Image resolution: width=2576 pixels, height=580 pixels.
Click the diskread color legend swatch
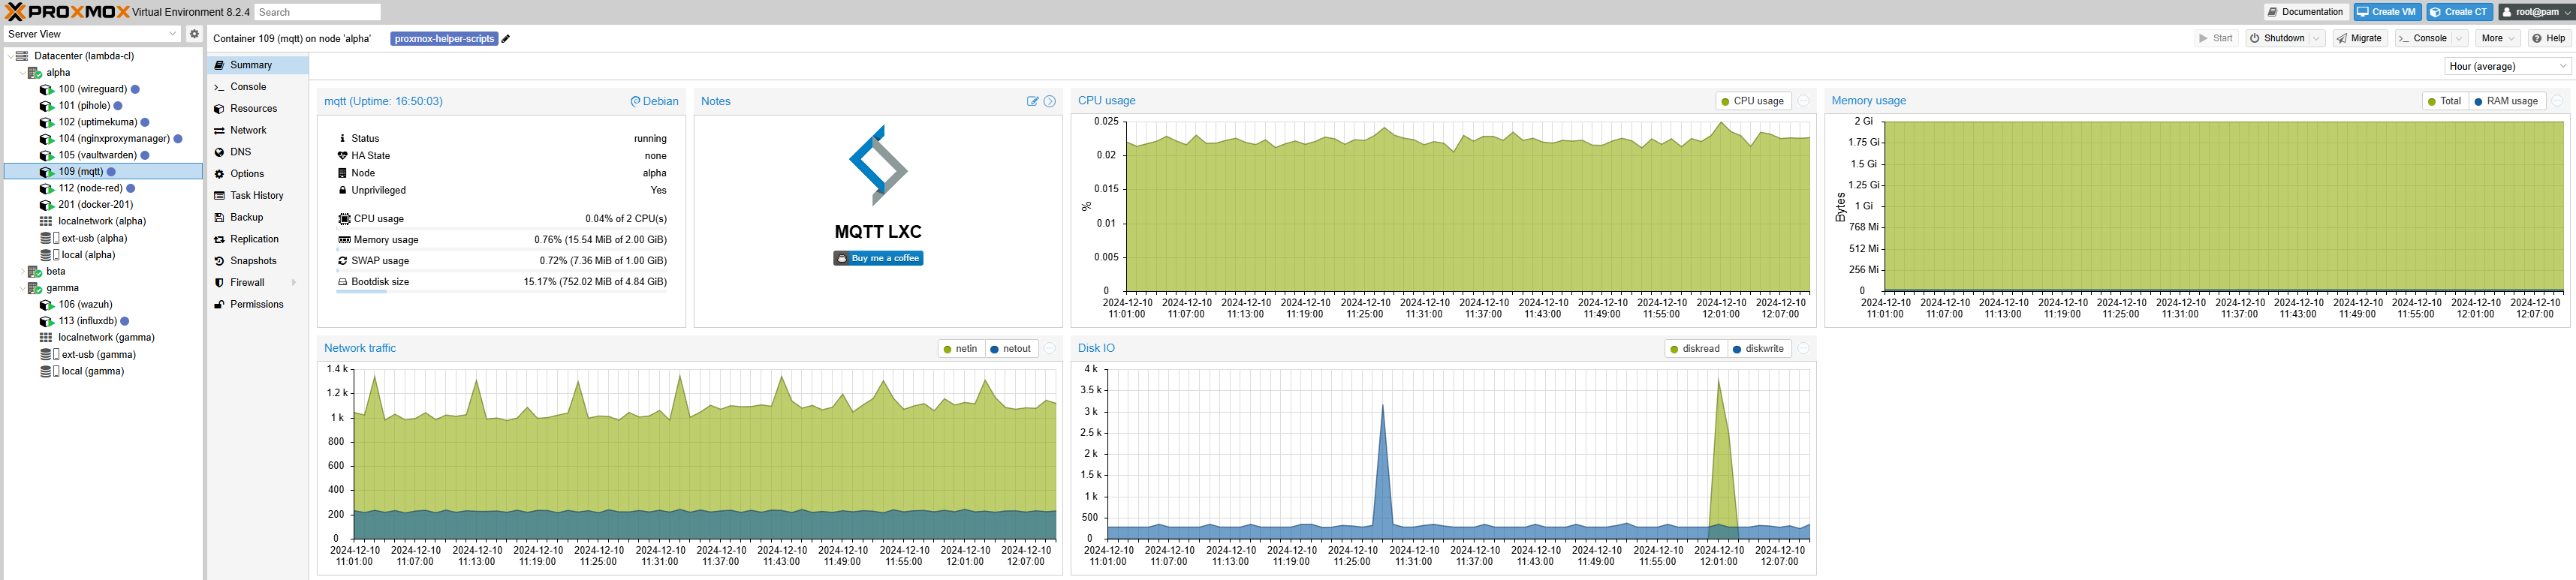tap(1674, 349)
